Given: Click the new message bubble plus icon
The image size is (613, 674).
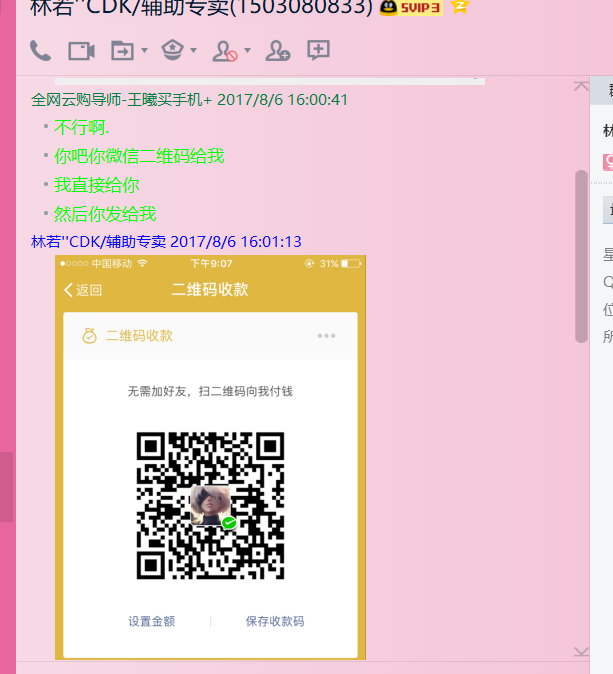Looking at the screenshot, I should (319, 50).
